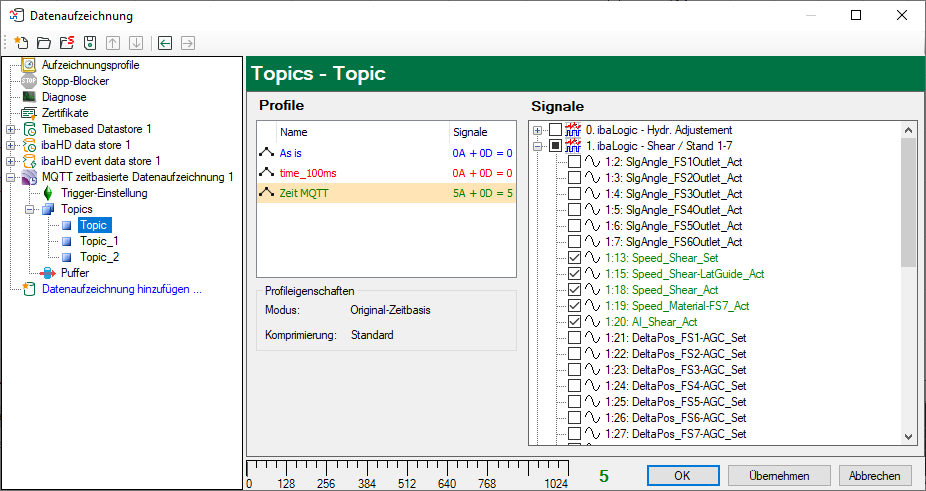Click the ibaHD data store 1 icon
The width and height of the screenshot is (926, 491).
[30, 145]
